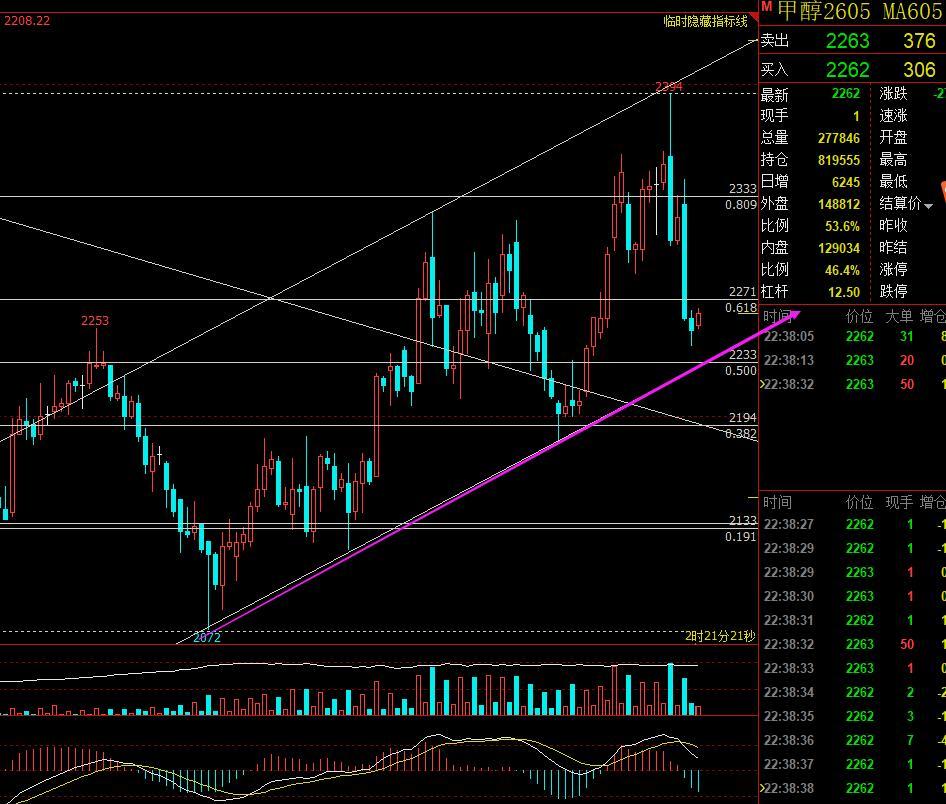946x804 pixels.
Task: Select the 甲醇2605 contract title
Action: pos(824,11)
